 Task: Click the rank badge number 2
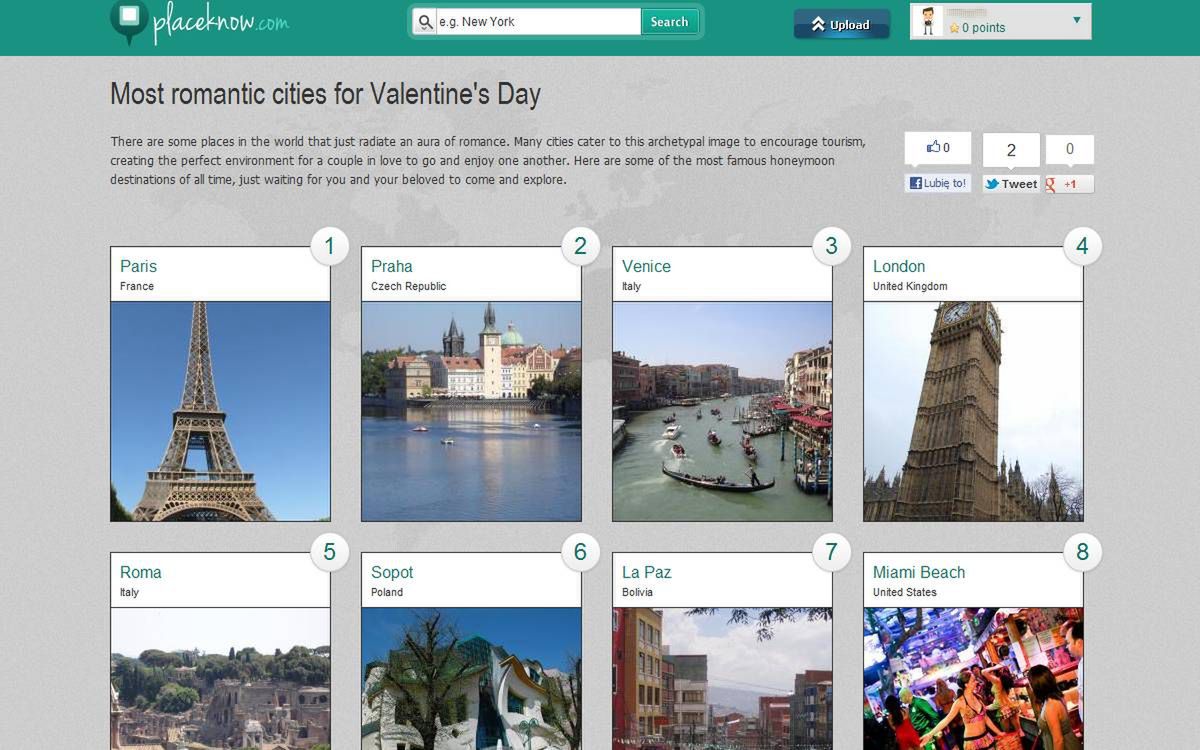point(581,246)
